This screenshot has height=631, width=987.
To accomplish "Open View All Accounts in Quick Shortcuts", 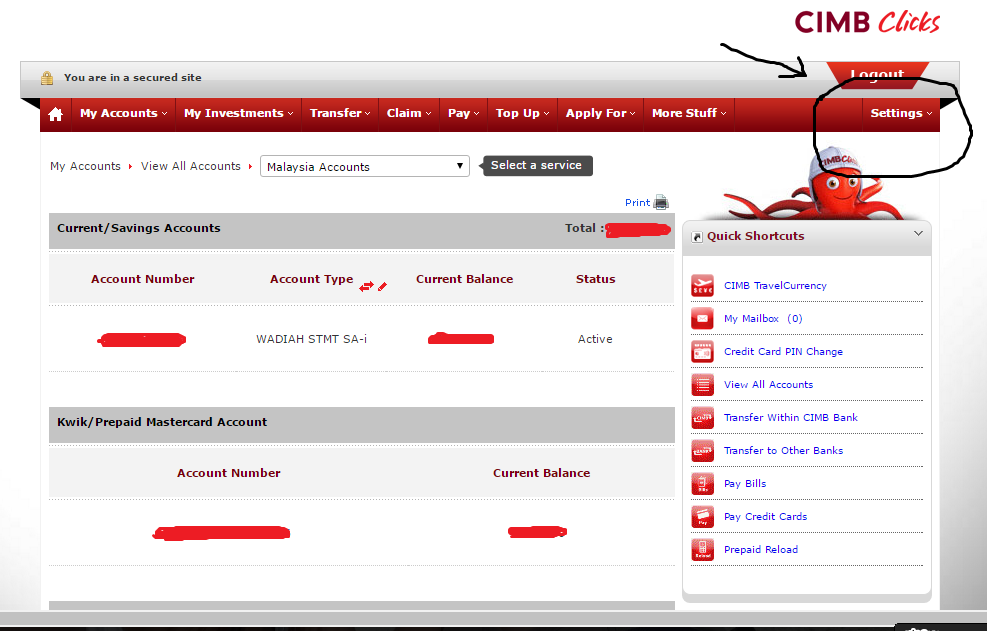I will click(x=768, y=385).
